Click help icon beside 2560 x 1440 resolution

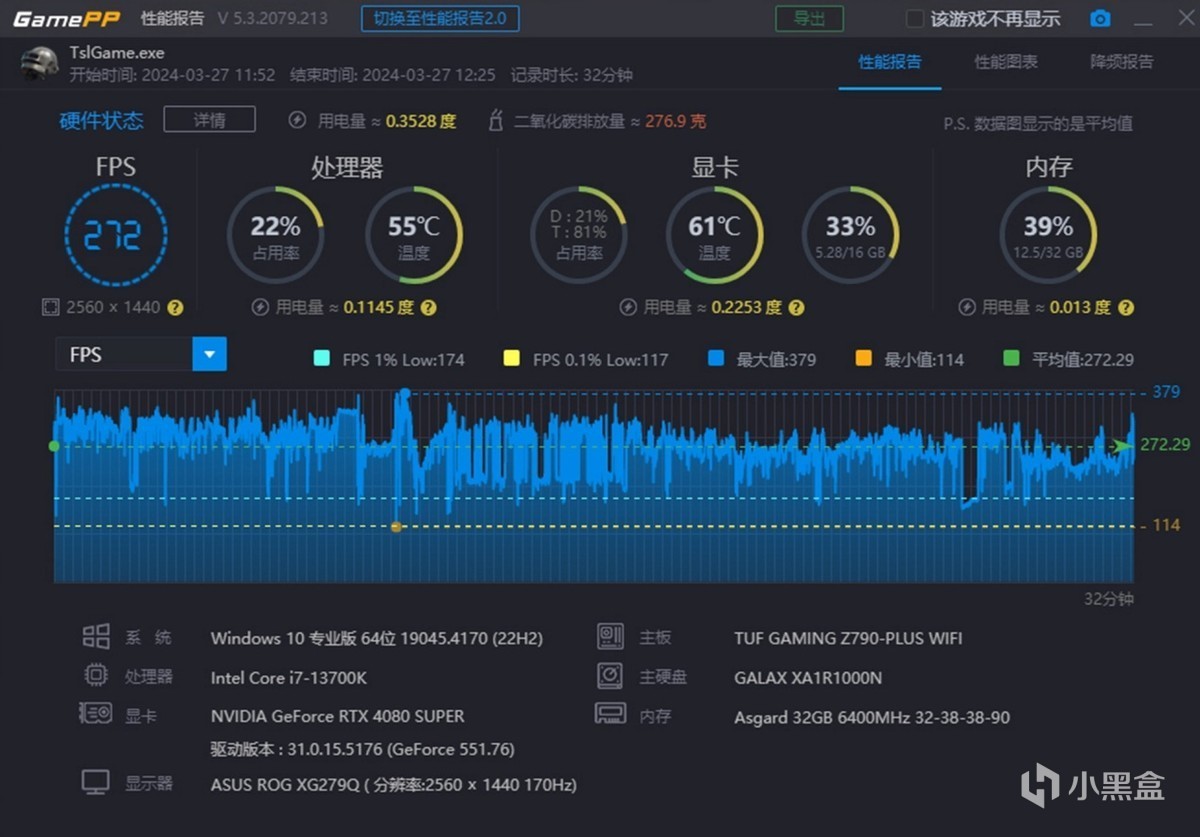point(176,308)
